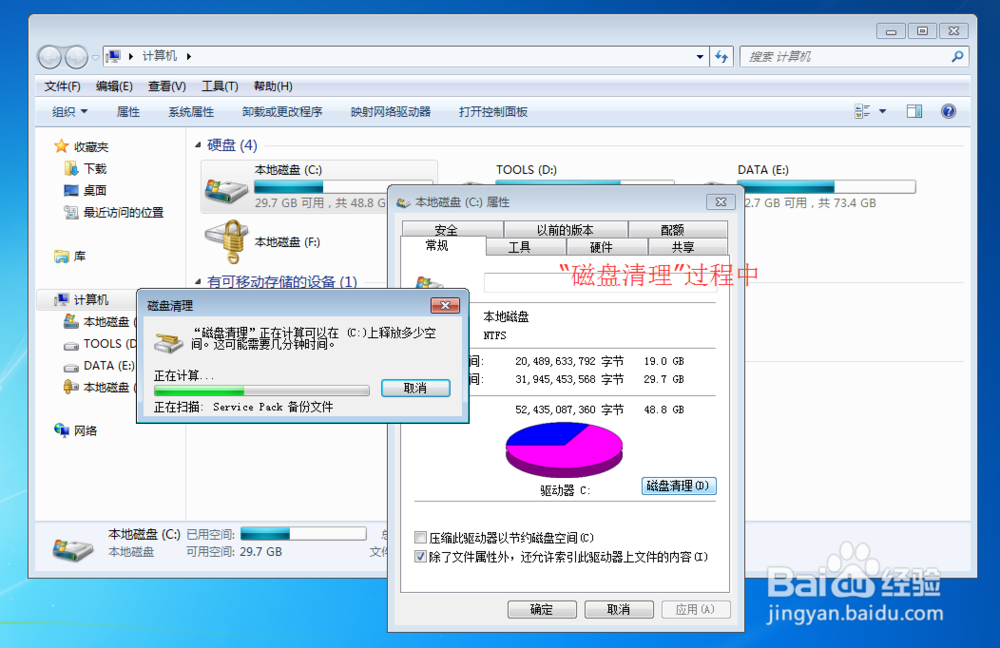The width and height of the screenshot is (1000, 648).
Task: Open the File menu
Action: [62, 86]
